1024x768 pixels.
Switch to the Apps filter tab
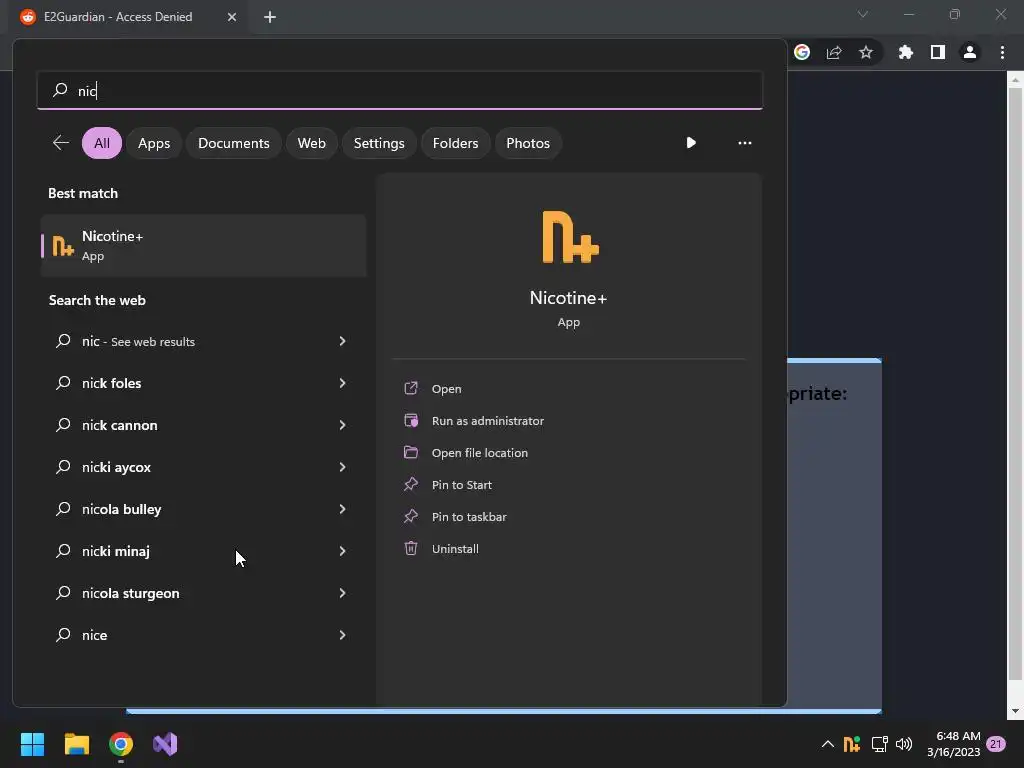click(x=154, y=143)
